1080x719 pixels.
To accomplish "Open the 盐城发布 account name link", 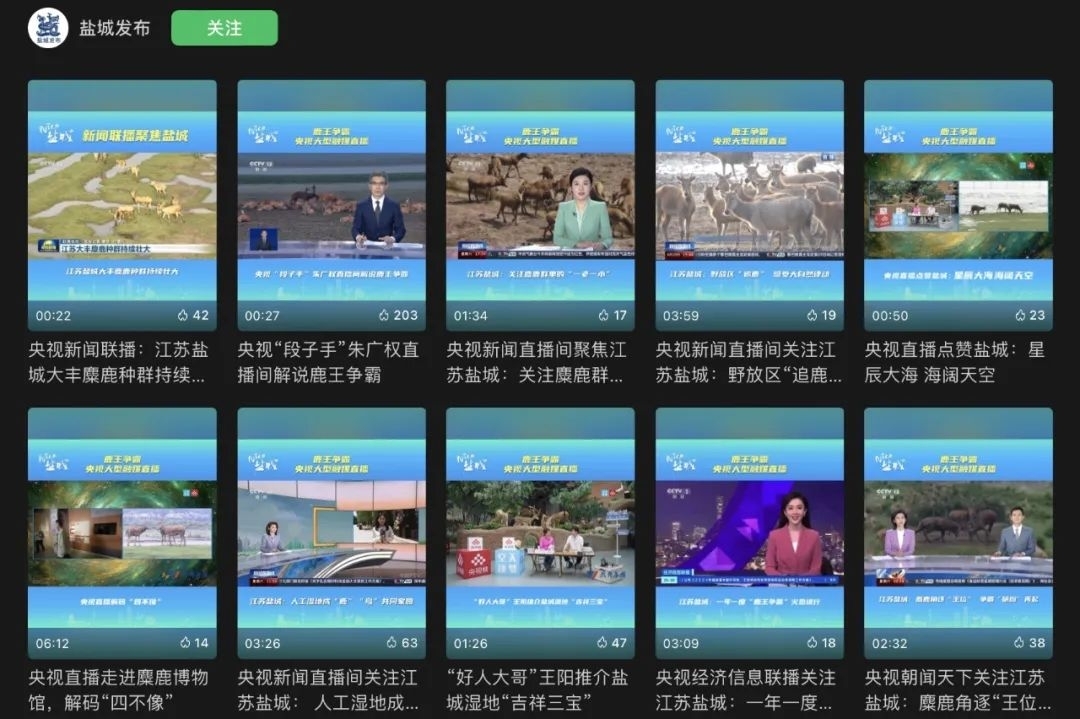I will [x=114, y=28].
